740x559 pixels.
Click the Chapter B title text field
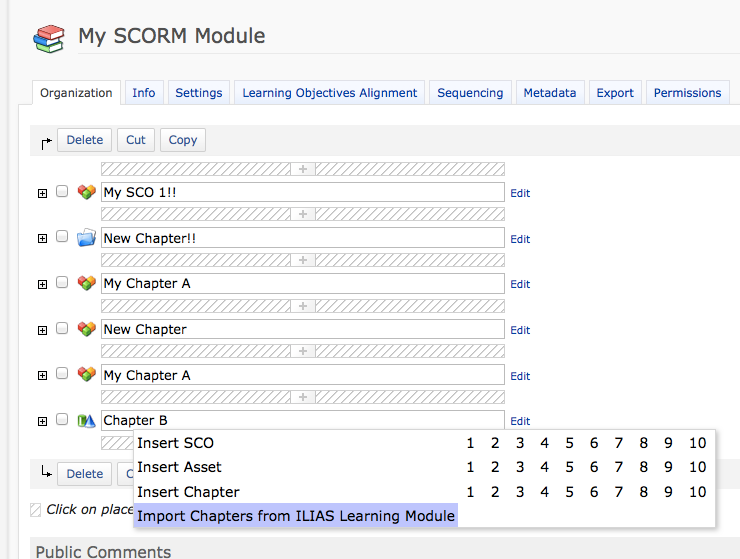pyautogui.click(x=303, y=420)
